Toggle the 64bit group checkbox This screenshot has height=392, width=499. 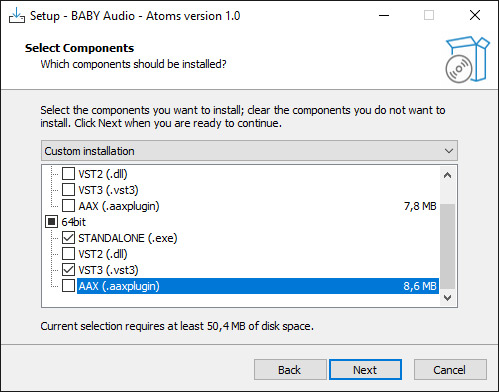51,222
